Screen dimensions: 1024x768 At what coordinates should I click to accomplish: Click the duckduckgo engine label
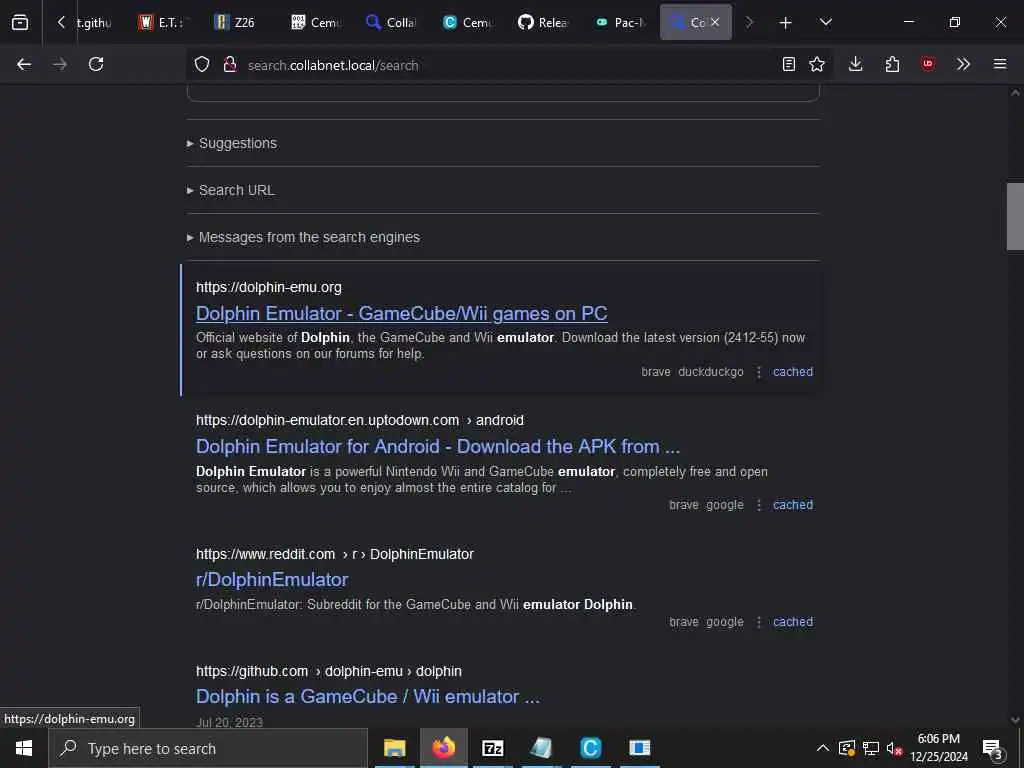(711, 372)
